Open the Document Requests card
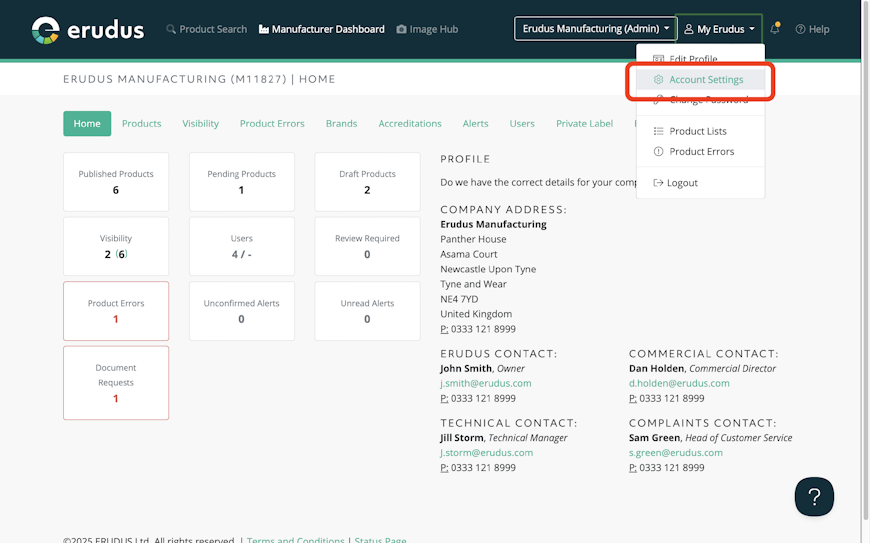Image resolution: width=870 pixels, height=543 pixels. click(116, 383)
